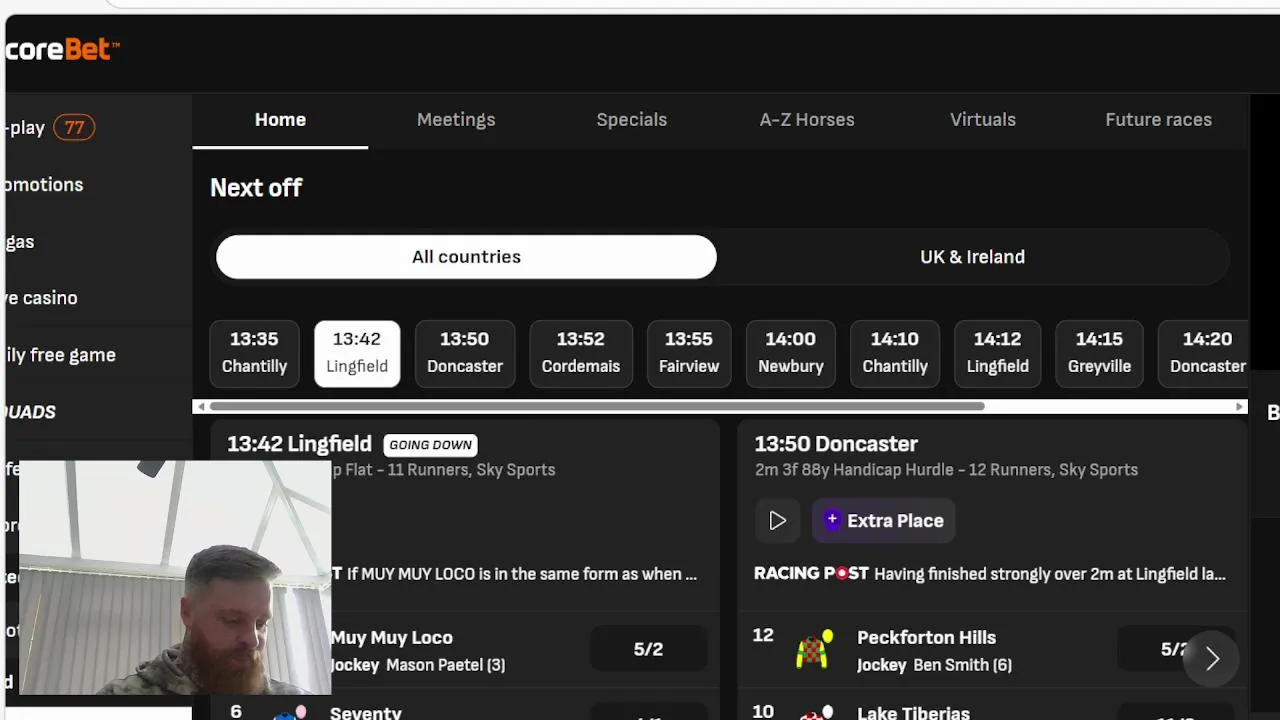Click the video play icon for Doncaster race

[x=777, y=521]
